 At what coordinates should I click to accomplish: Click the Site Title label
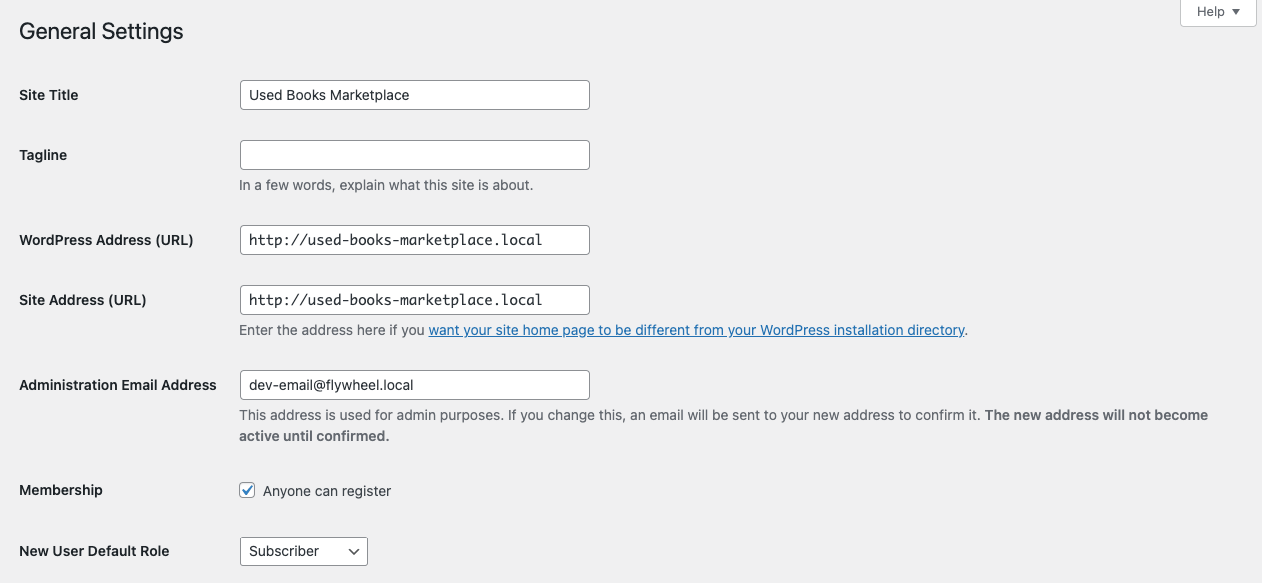point(49,95)
